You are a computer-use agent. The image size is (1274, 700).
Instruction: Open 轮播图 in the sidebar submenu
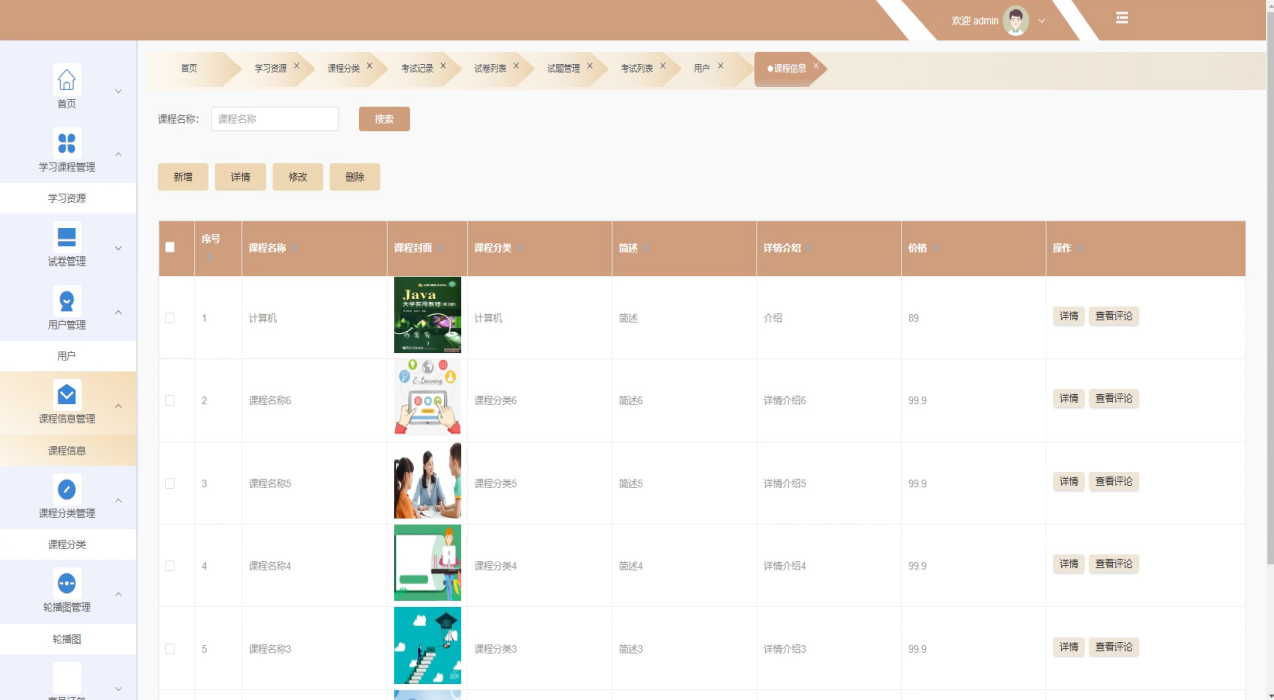pyautogui.click(x=67, y=639)
